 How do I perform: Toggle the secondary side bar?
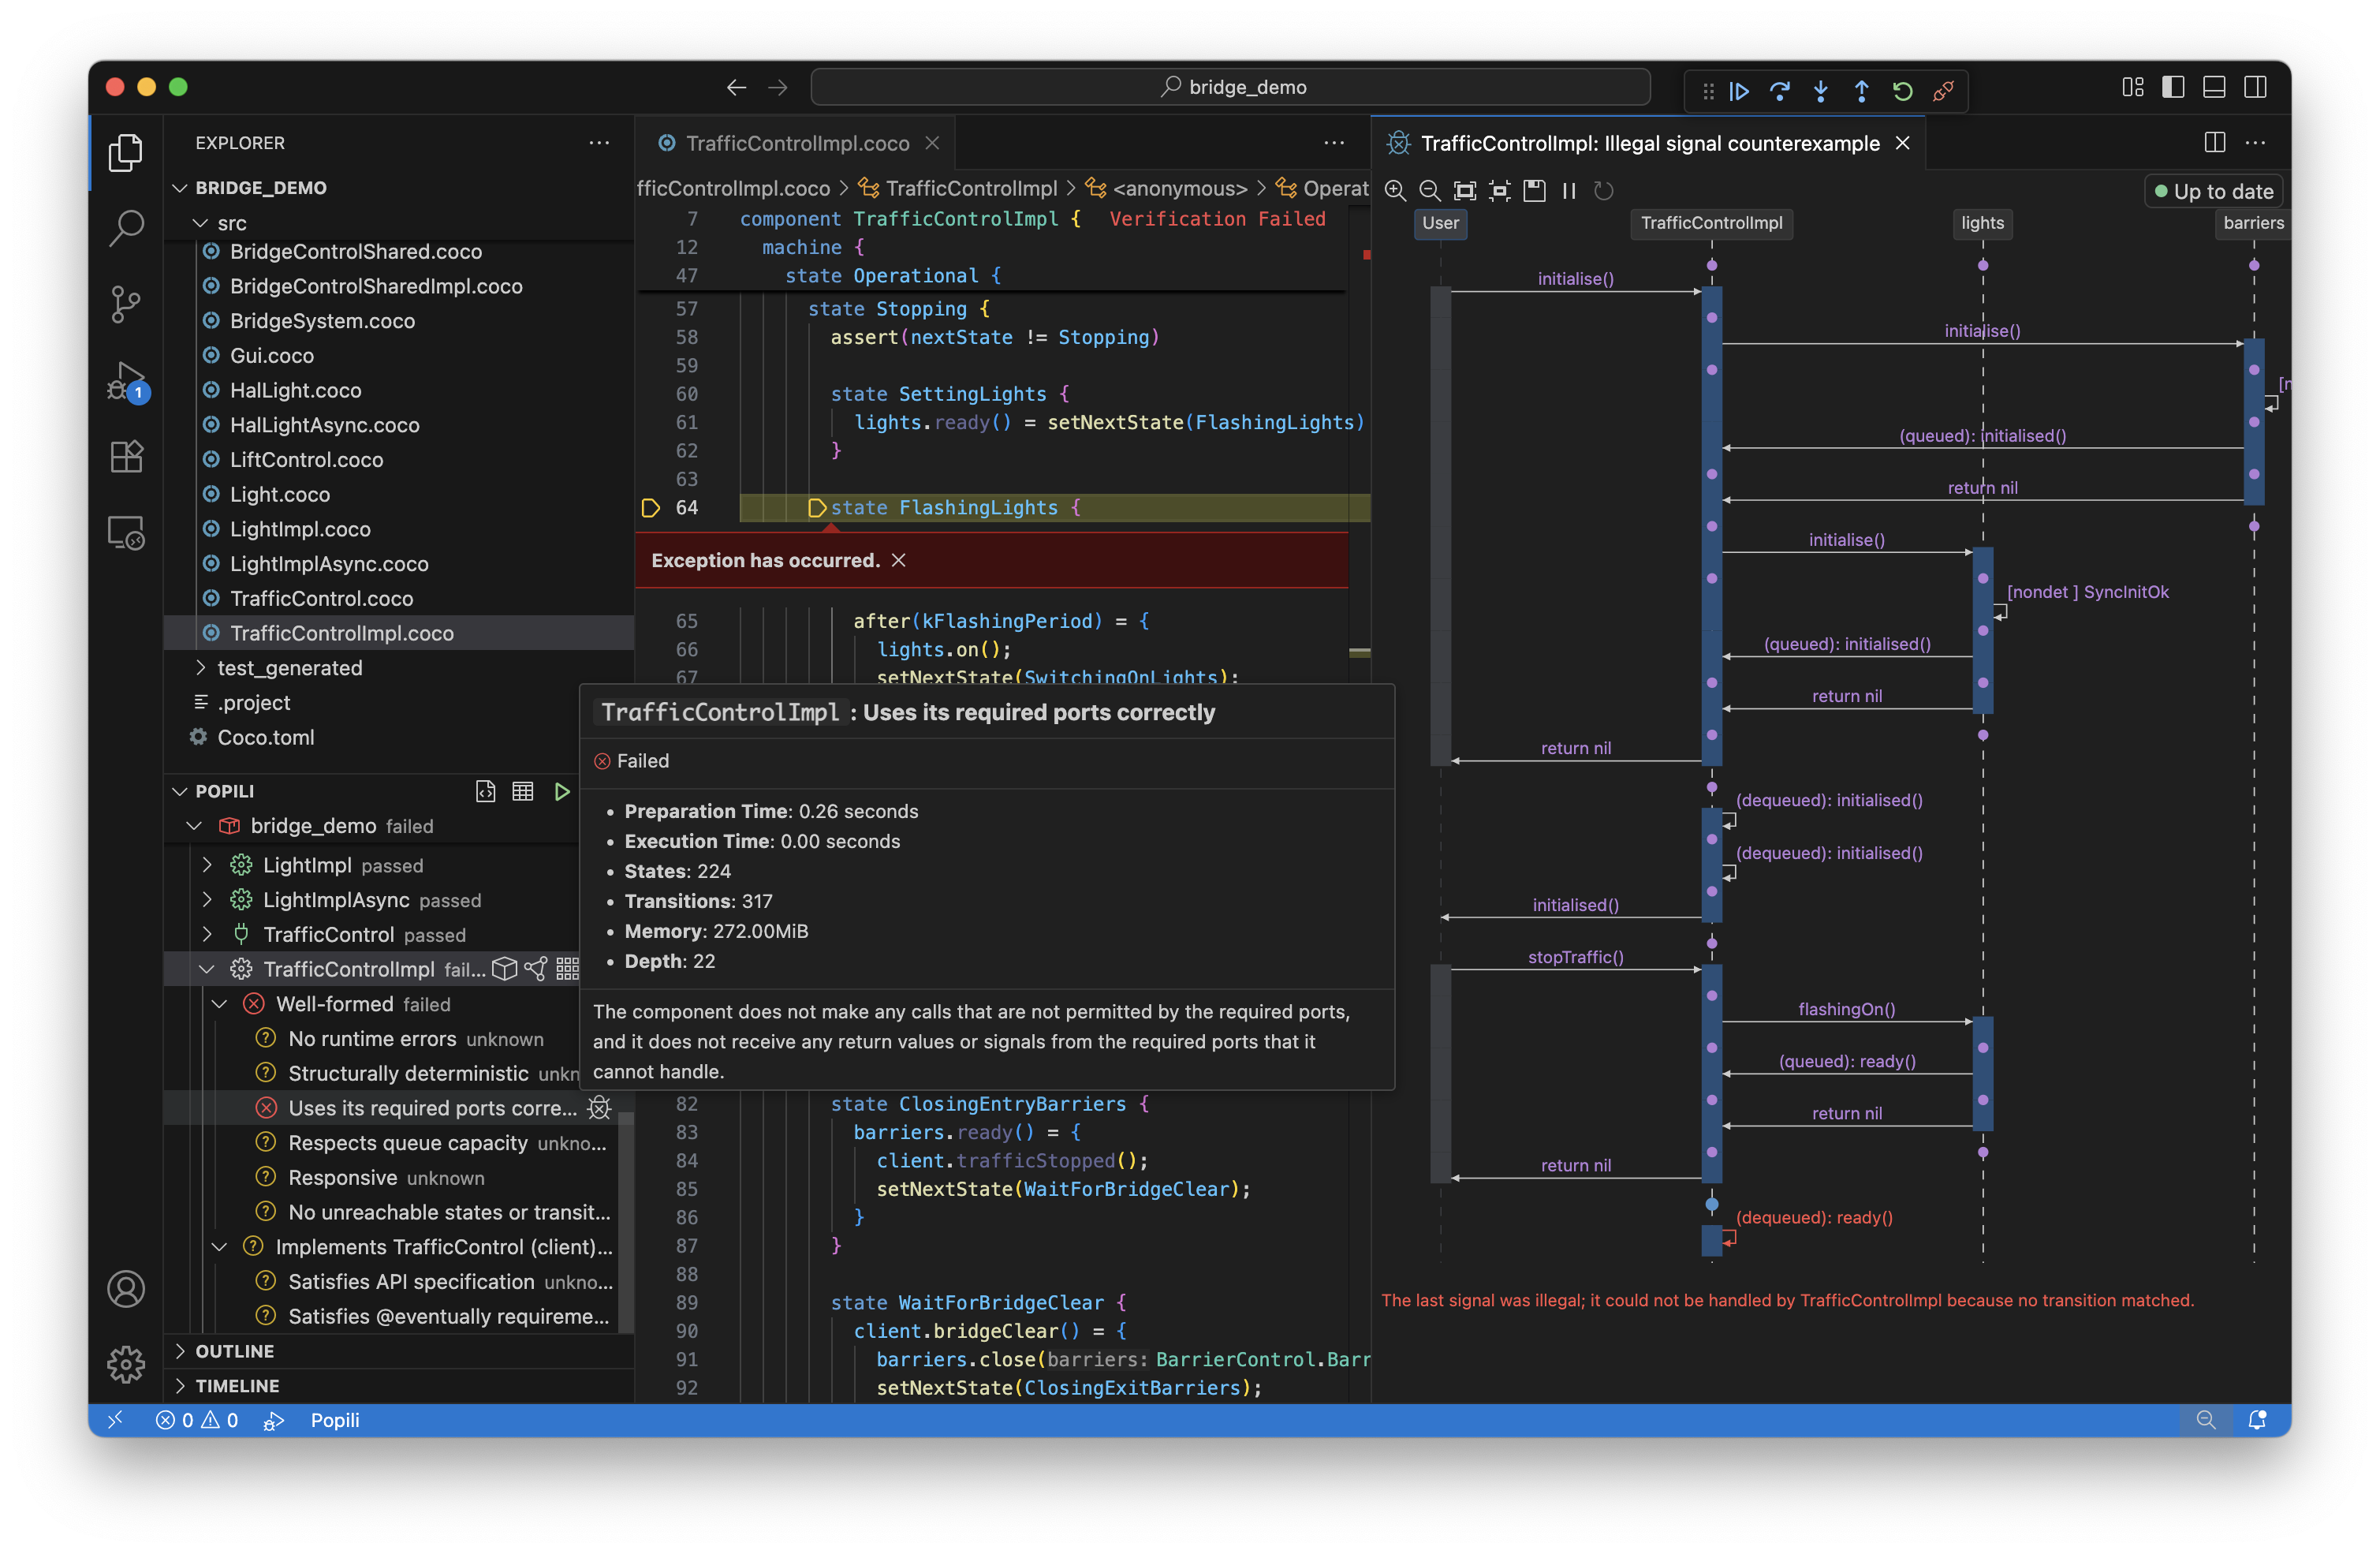tap(2255, 88)
